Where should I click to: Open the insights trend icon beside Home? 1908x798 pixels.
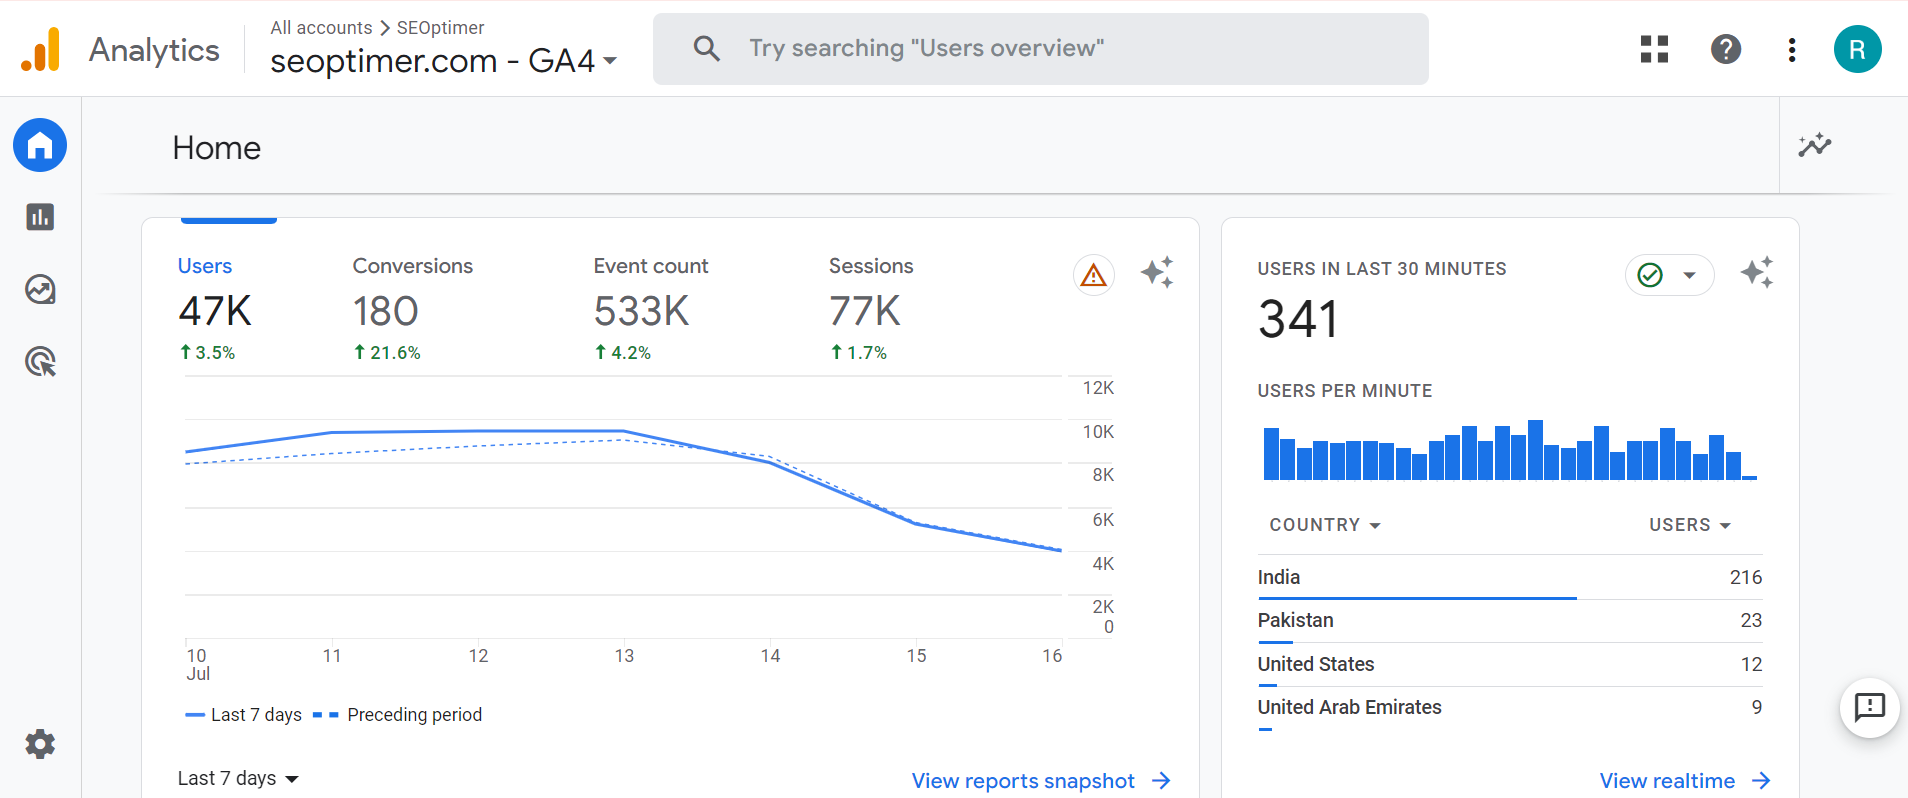click(1814, 146)
